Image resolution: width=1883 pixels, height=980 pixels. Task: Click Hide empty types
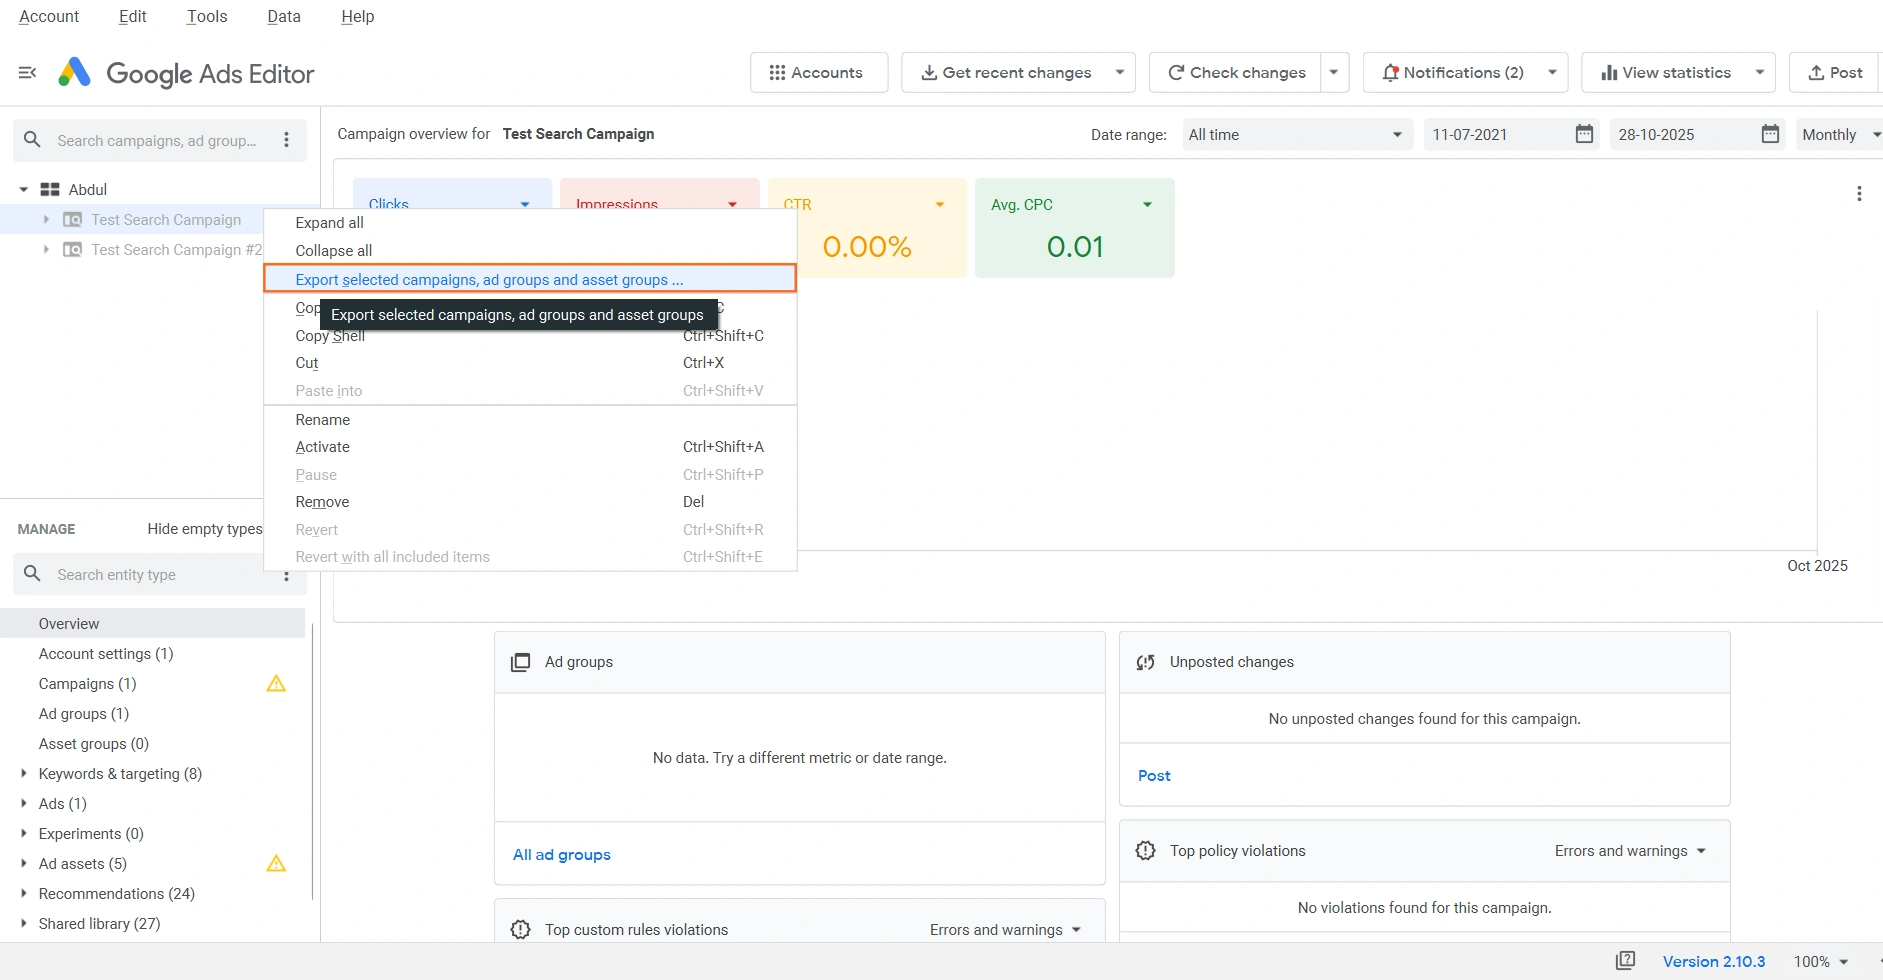[x=205, y=529]
